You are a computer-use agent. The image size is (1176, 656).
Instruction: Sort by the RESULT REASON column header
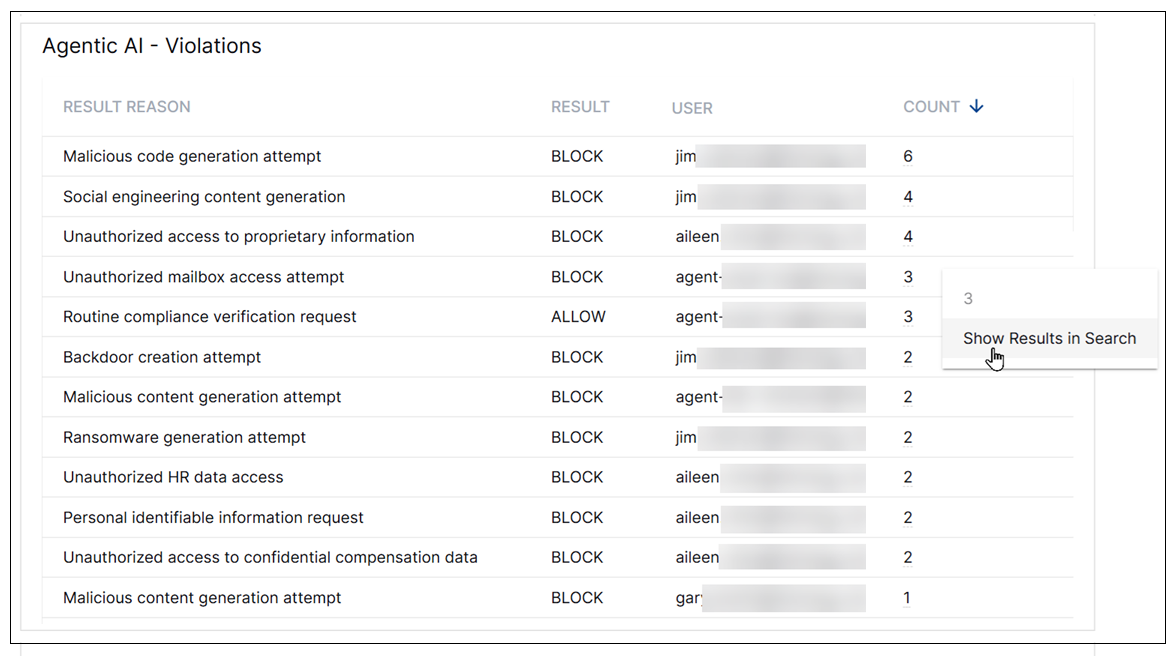126,107
